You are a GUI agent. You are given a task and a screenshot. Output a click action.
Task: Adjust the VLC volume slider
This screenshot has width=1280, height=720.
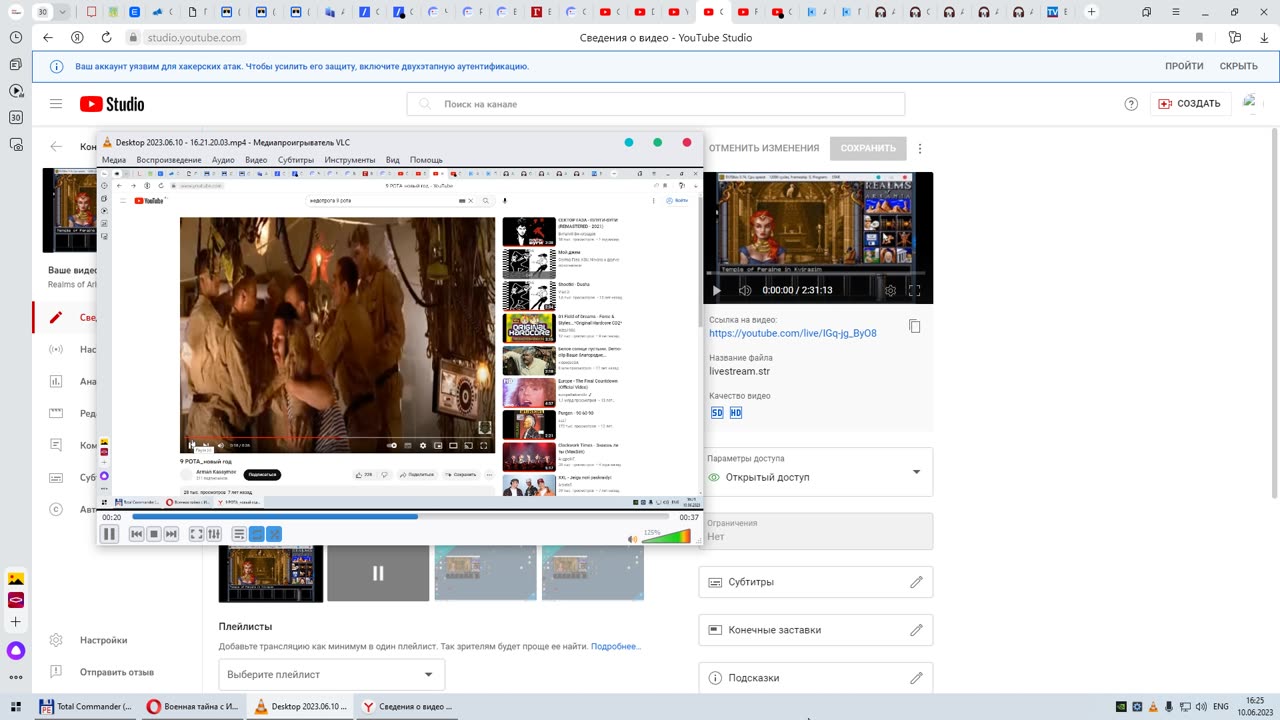pos(666,537)
